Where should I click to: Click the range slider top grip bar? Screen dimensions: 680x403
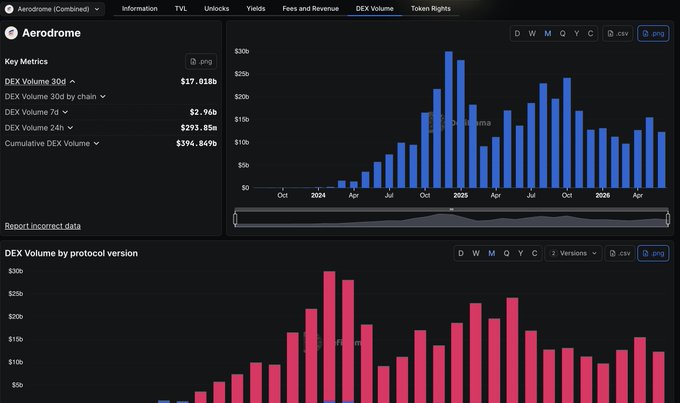click(x=451, y=210)
